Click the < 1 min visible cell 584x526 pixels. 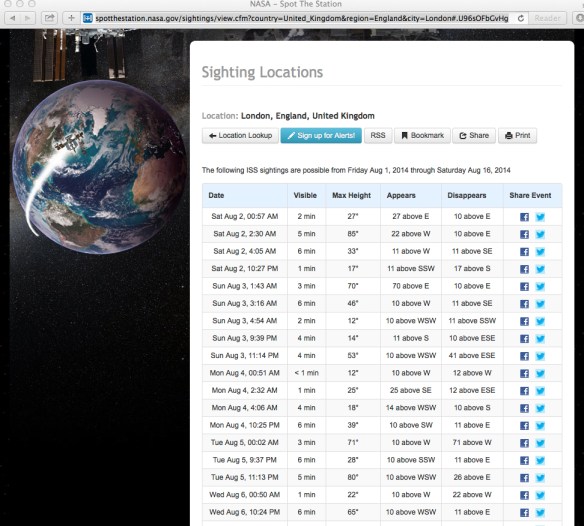click(x=306, y=373)
